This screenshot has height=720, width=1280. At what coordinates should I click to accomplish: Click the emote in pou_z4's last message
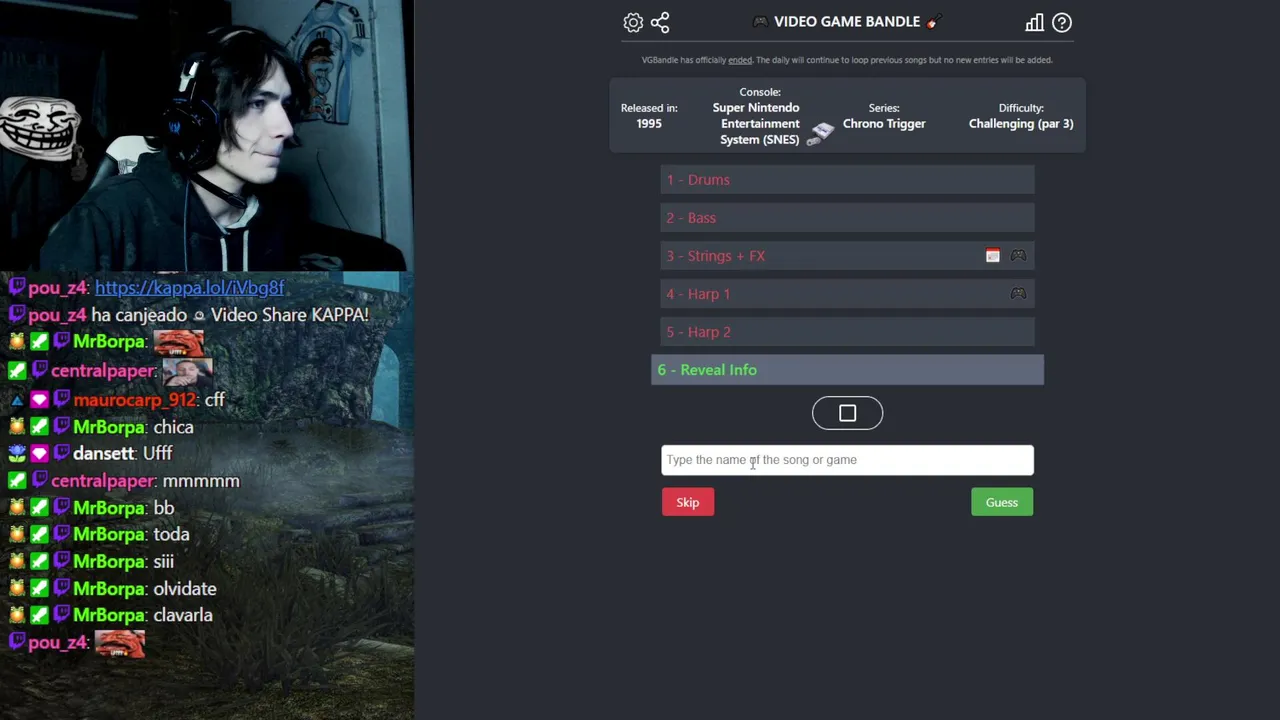(120, 643)
